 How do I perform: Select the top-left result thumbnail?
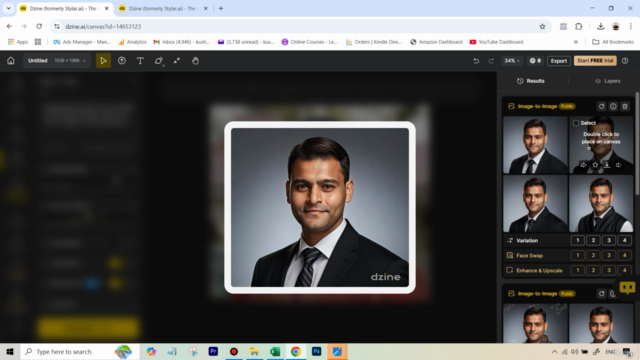coord(535,145)
